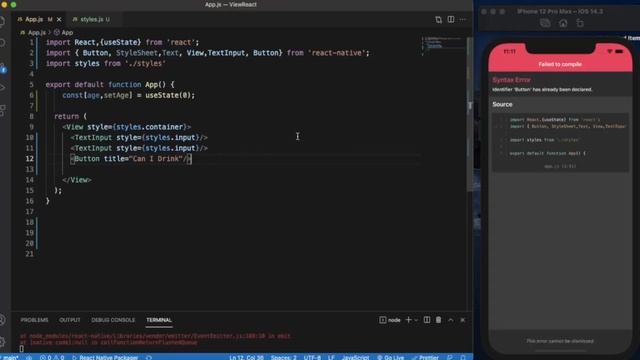Take screenshot in iPhone Simulator toolbar
Screen dimensions: 640x360
click(x=545, y=23)
